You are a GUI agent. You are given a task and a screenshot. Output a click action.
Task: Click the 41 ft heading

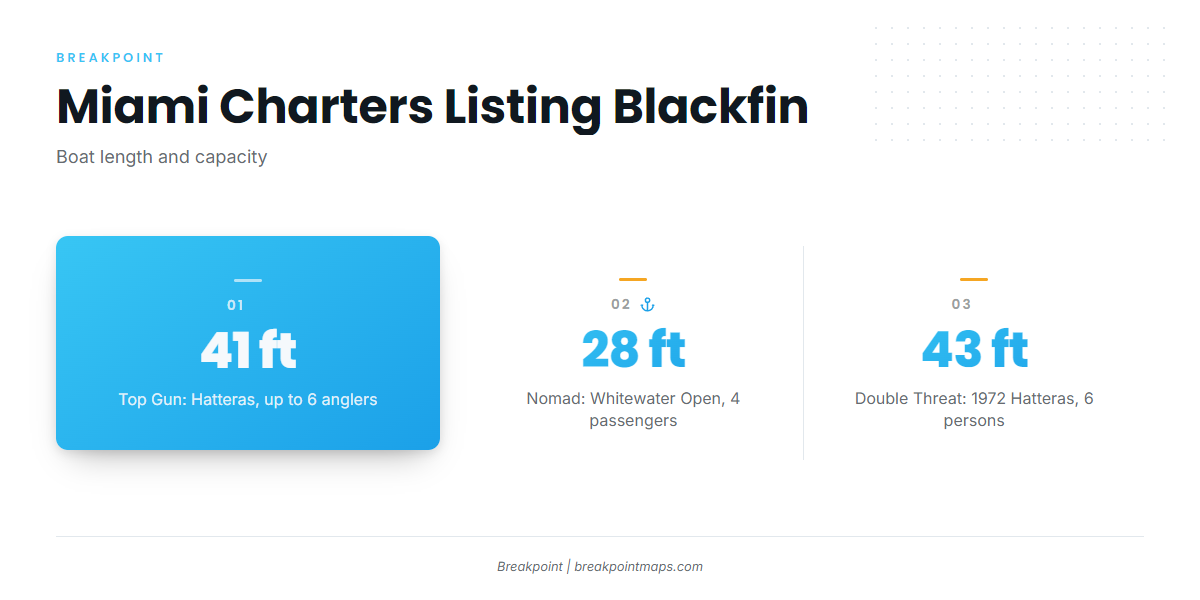pos(248,349)
